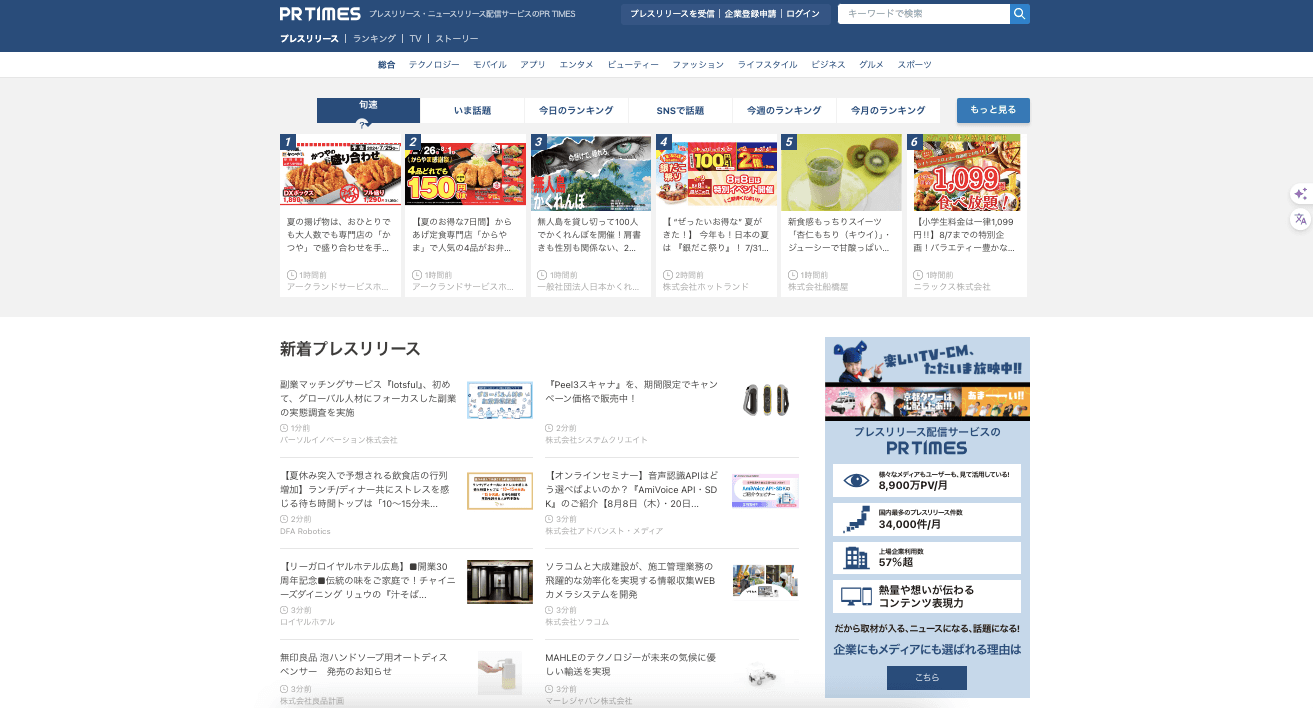Select the アプリ category
The width and height of the screenshot is (1313, 708).
point(533,65)
